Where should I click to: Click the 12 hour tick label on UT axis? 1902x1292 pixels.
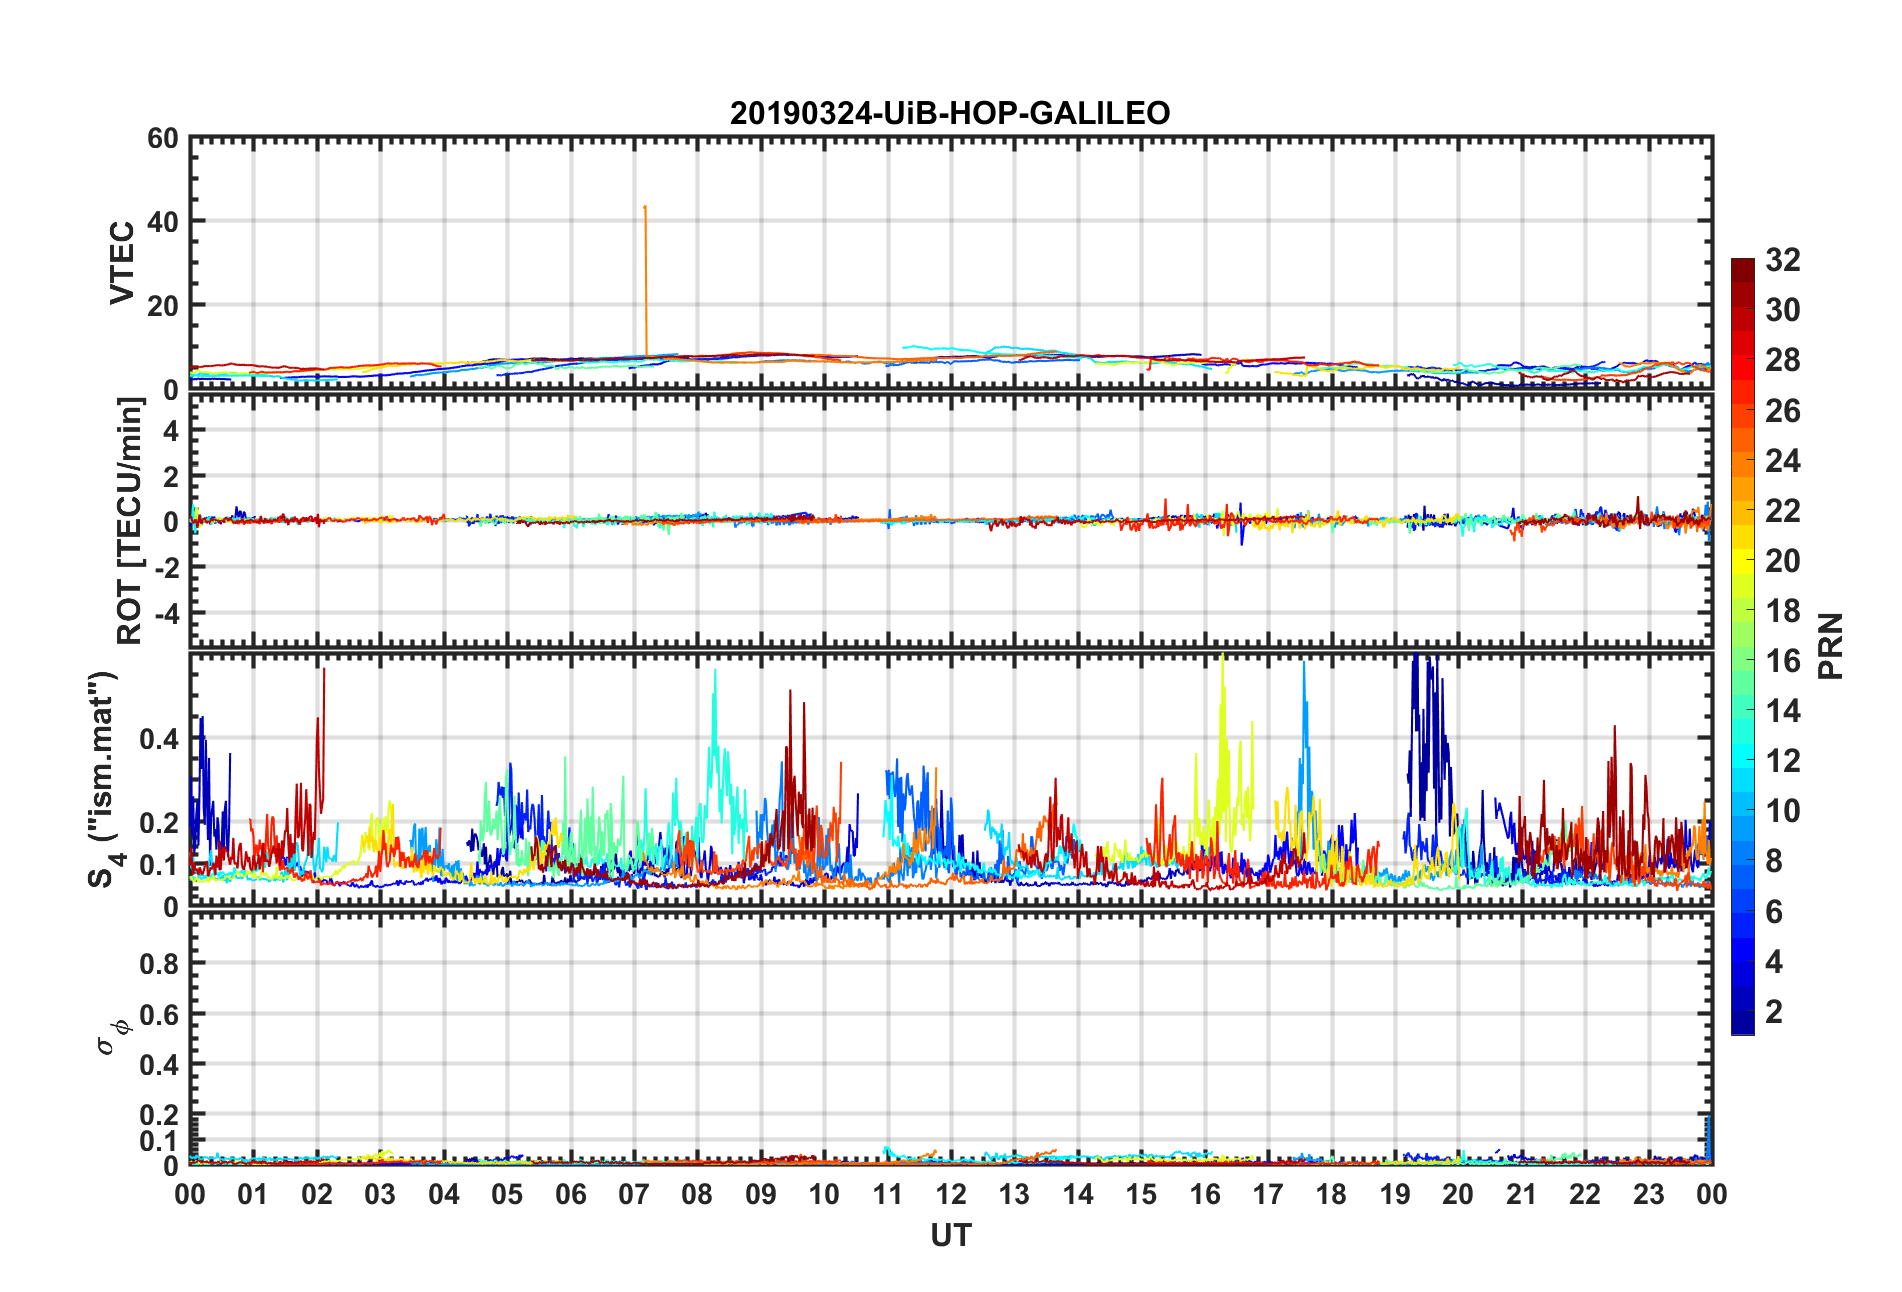tap(950, 1195)
